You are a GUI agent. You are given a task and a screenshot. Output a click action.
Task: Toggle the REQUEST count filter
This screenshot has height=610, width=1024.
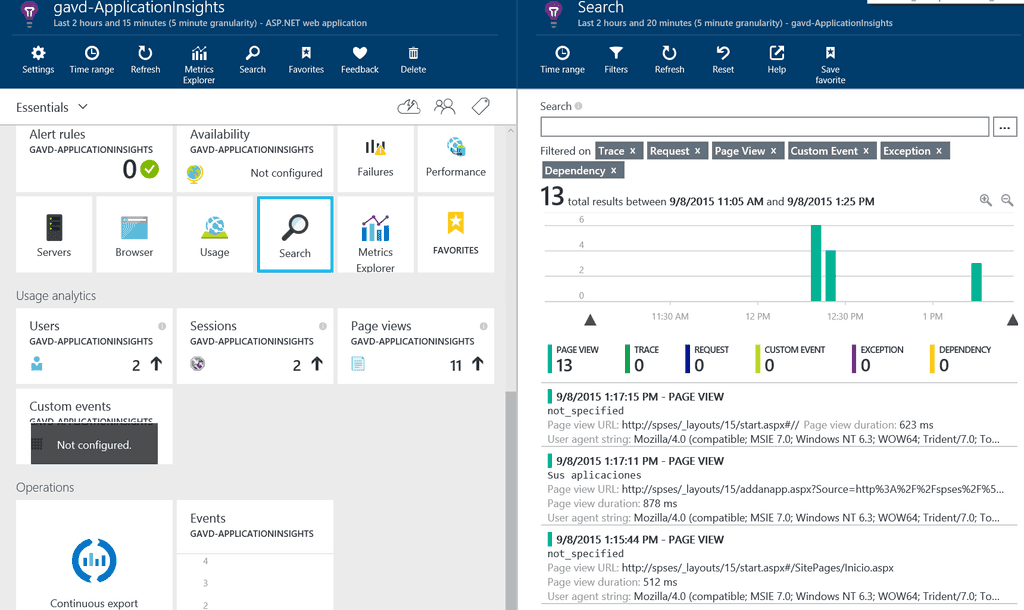coord(707,359)
